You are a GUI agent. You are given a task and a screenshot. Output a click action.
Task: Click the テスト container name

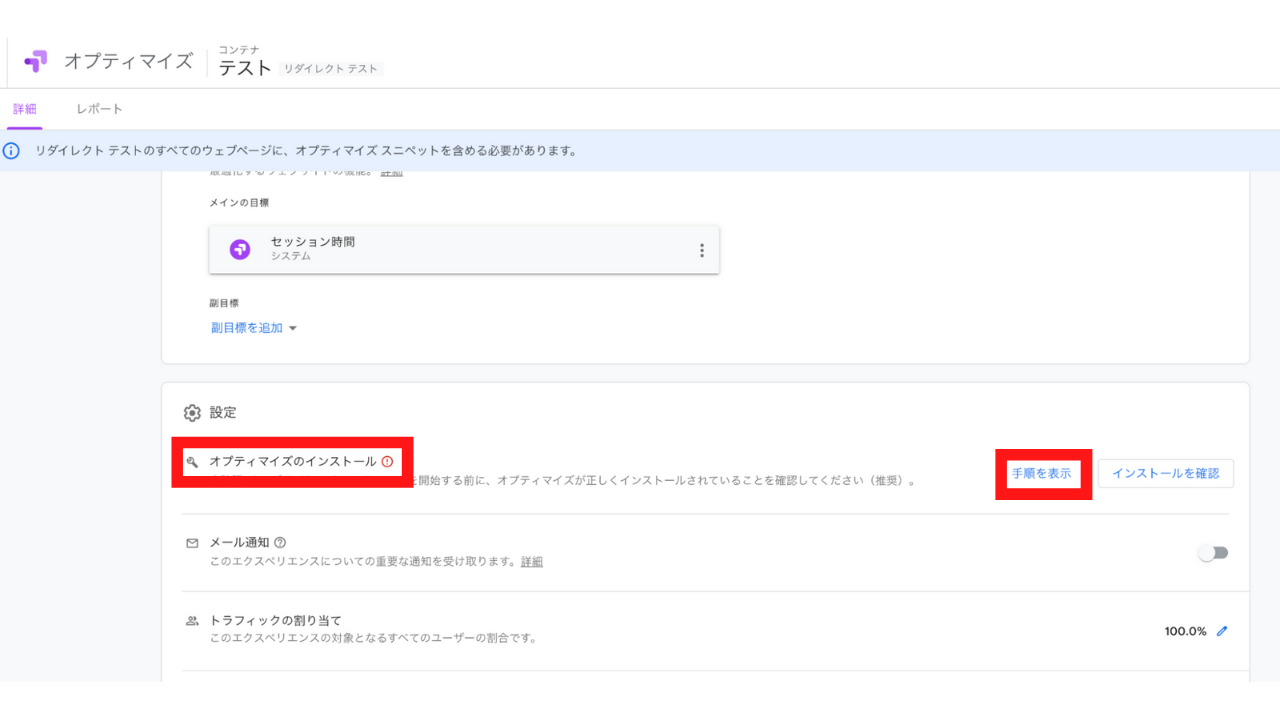pyautogui.click(x=245, y=68)
